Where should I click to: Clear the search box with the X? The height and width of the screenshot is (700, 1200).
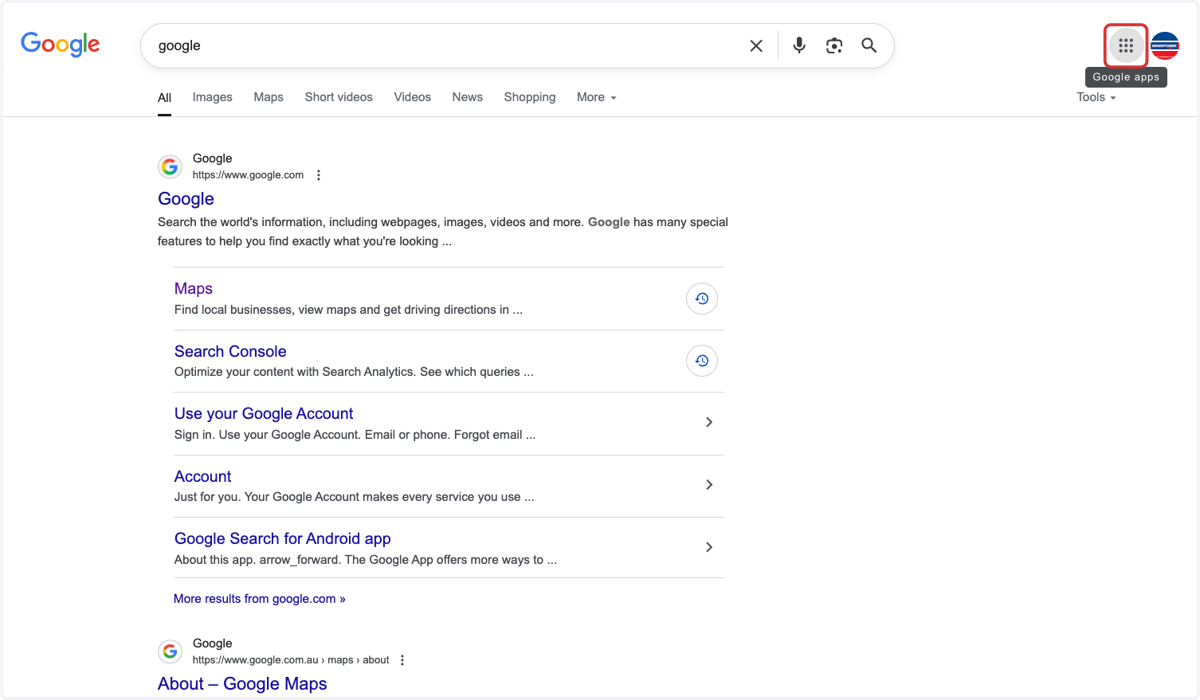point(756,45)
